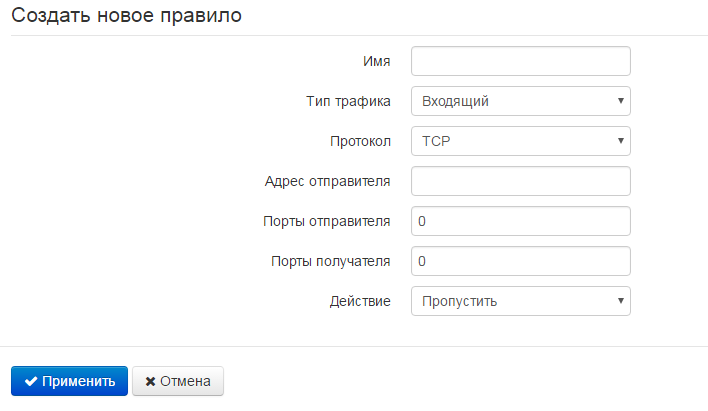The width and height of the screenshot is (708, 411).
Task: Click the Имя label
Action: (x=376, y=61)
